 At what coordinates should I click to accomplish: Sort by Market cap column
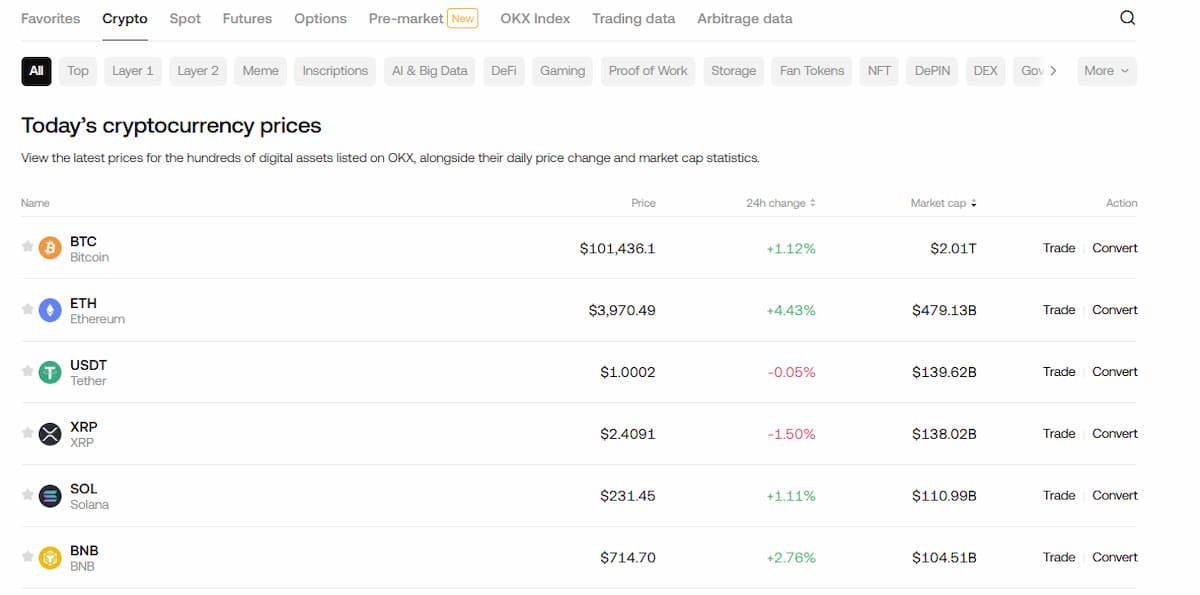point(943,203)
